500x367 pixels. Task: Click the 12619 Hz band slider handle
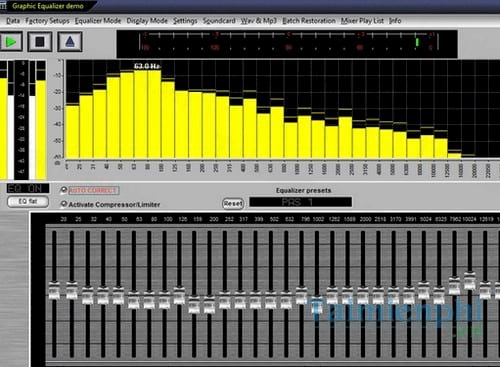click(x=485, y=291)
